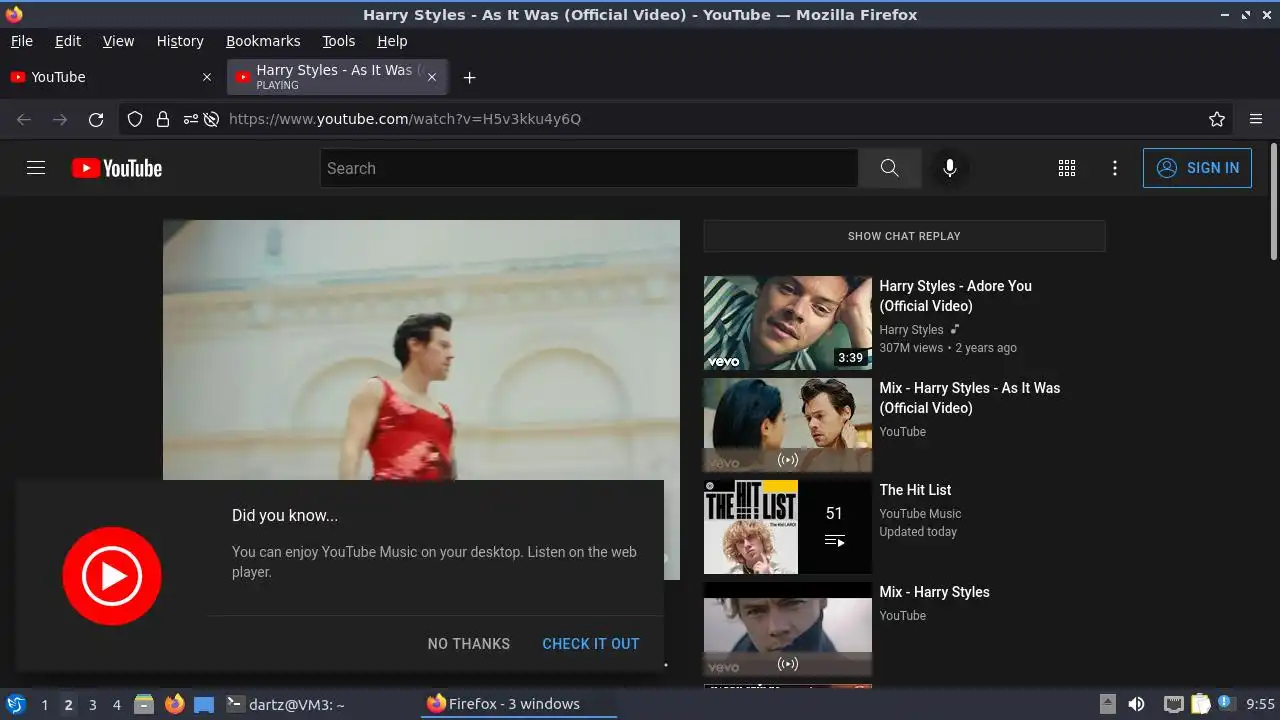The width and height of the screenshot is (1280, 720).
Task: Click the Mix - Harry Styles thumbnail
Action: 788,629
